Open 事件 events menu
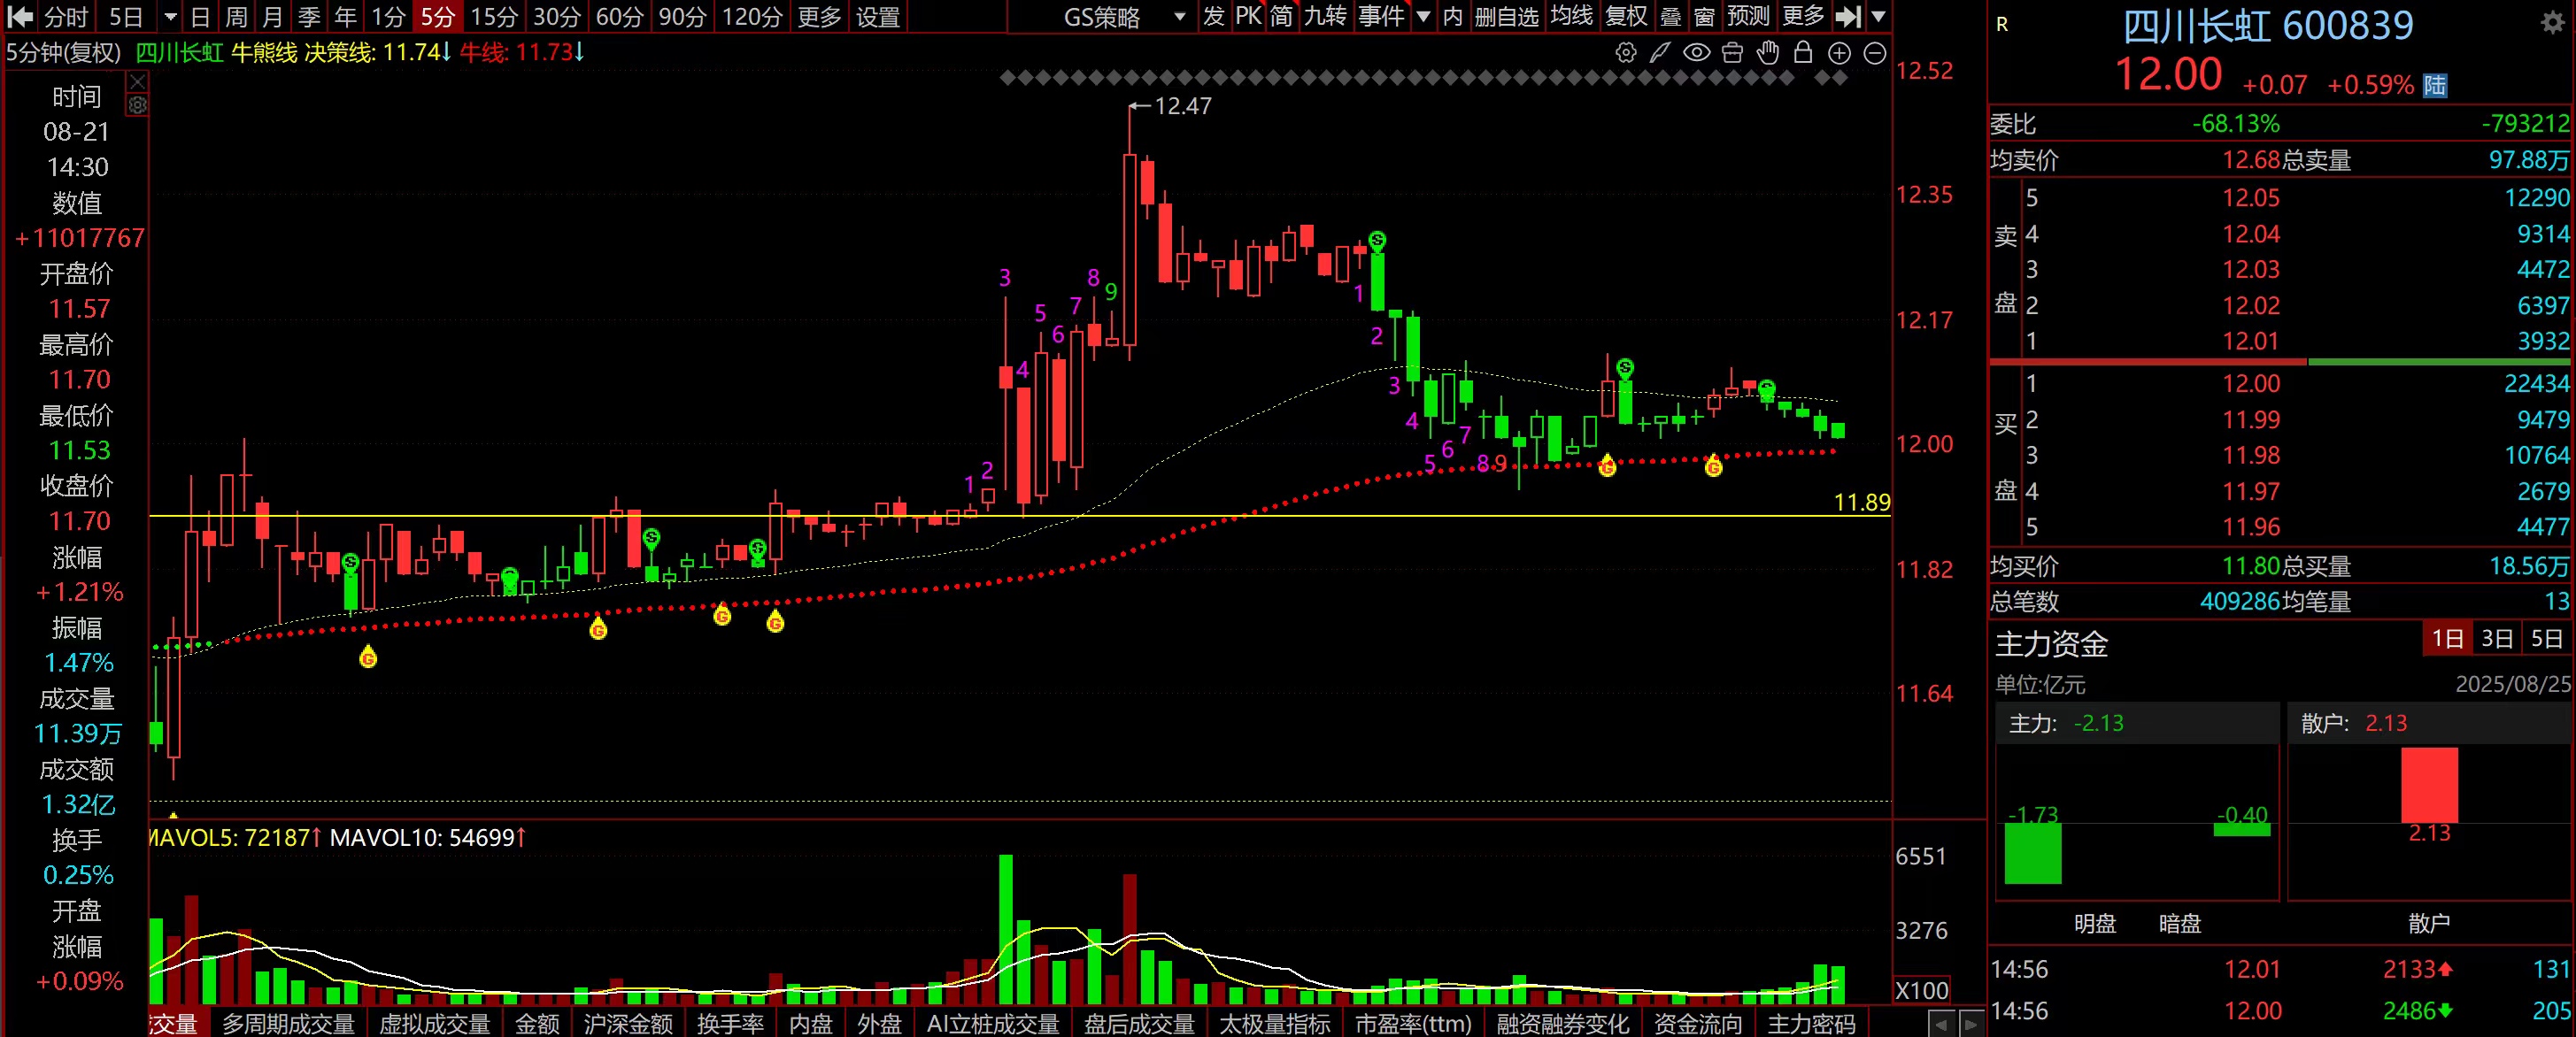The width and height of the screenshot is (2576, 1037). 1381,16
